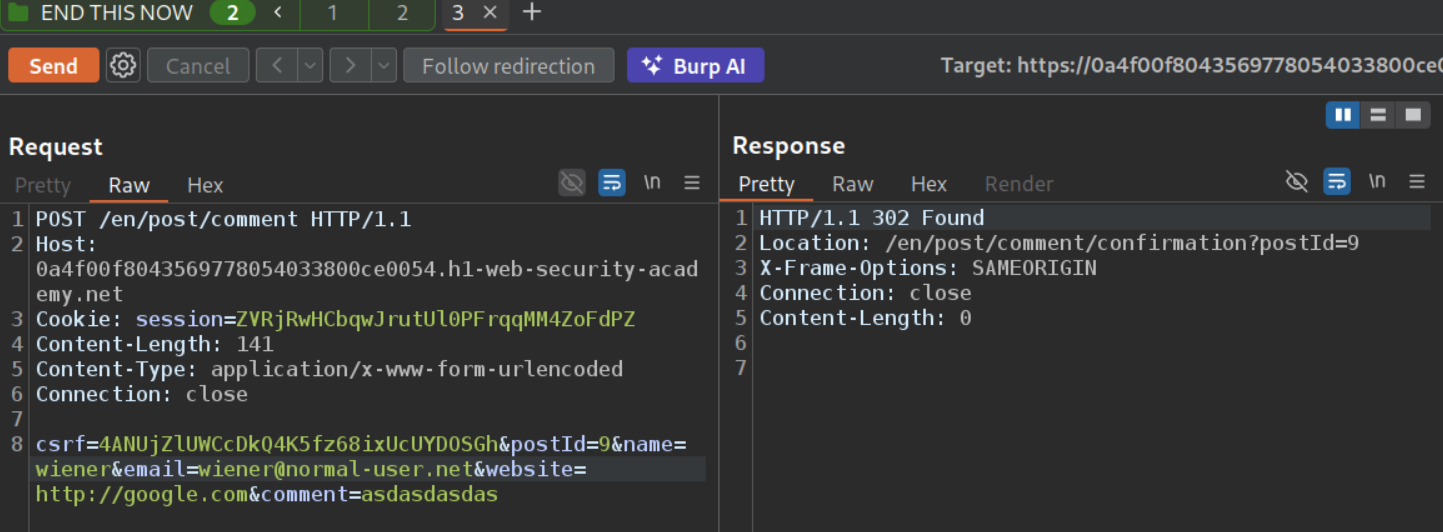Add a new Repeater tab
This screenshot has height=532, width=1443.
point(532,13)
